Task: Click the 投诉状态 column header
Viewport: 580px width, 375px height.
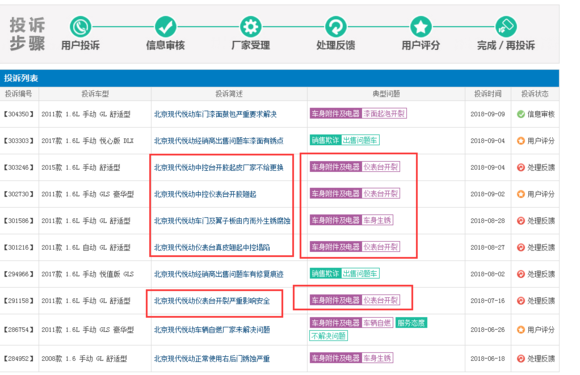Action: 535,94
